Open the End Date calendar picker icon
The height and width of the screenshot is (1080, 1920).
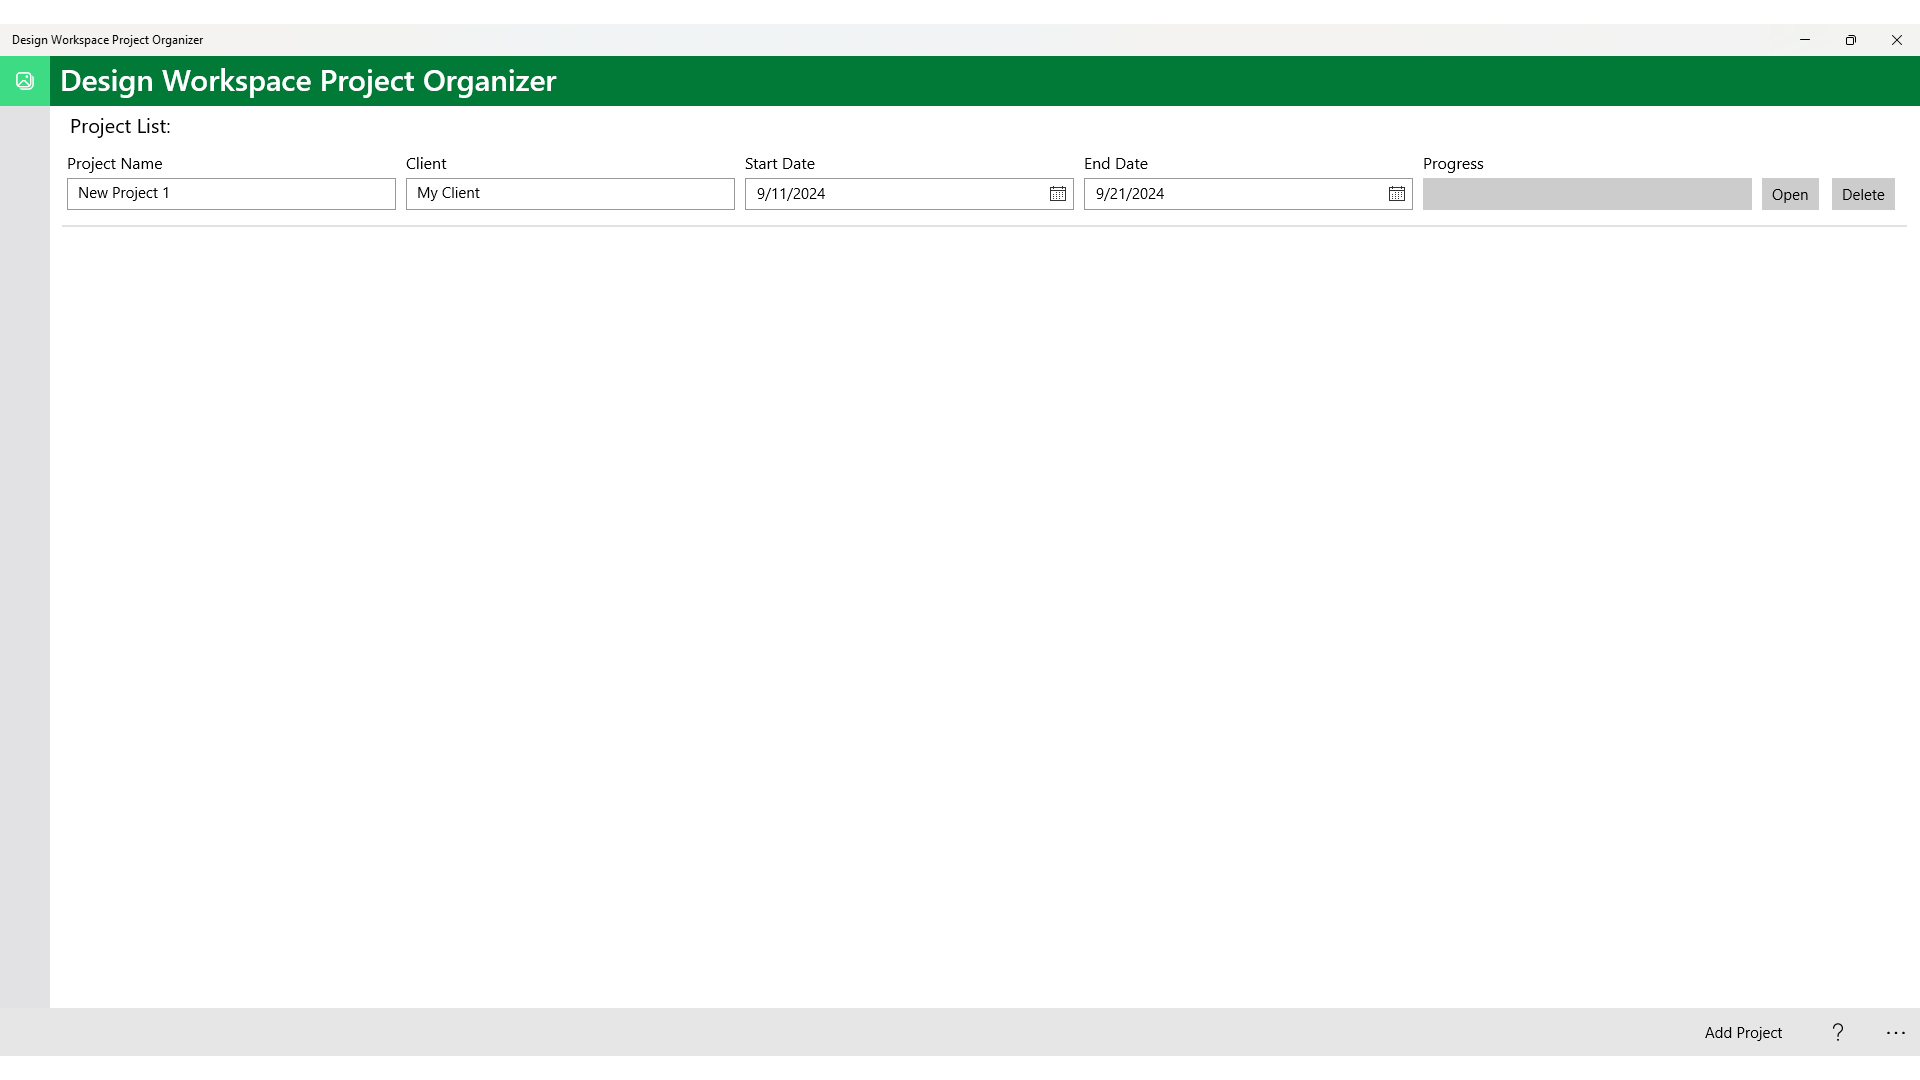coord(1396,194)
